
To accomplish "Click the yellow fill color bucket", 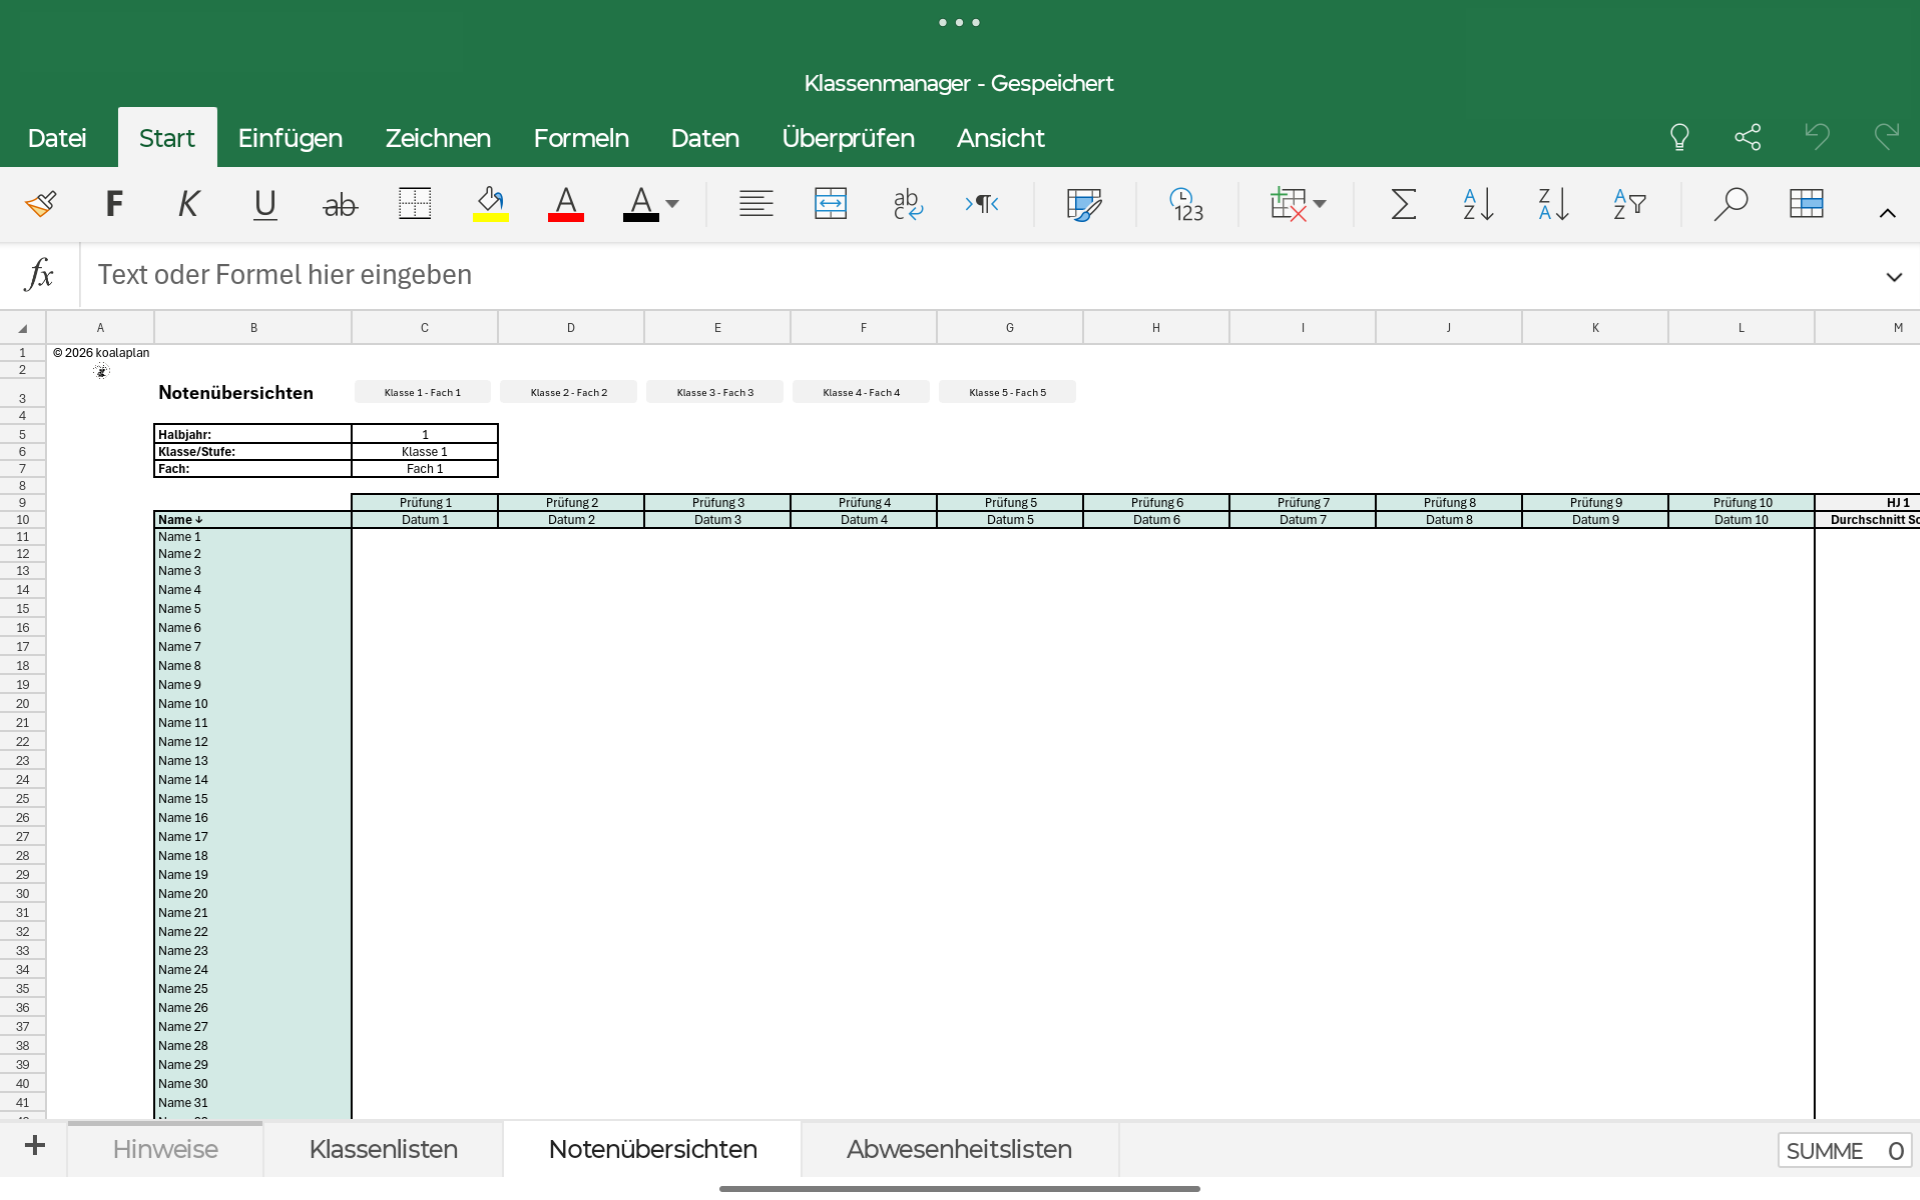I will [x=490, y=204].
